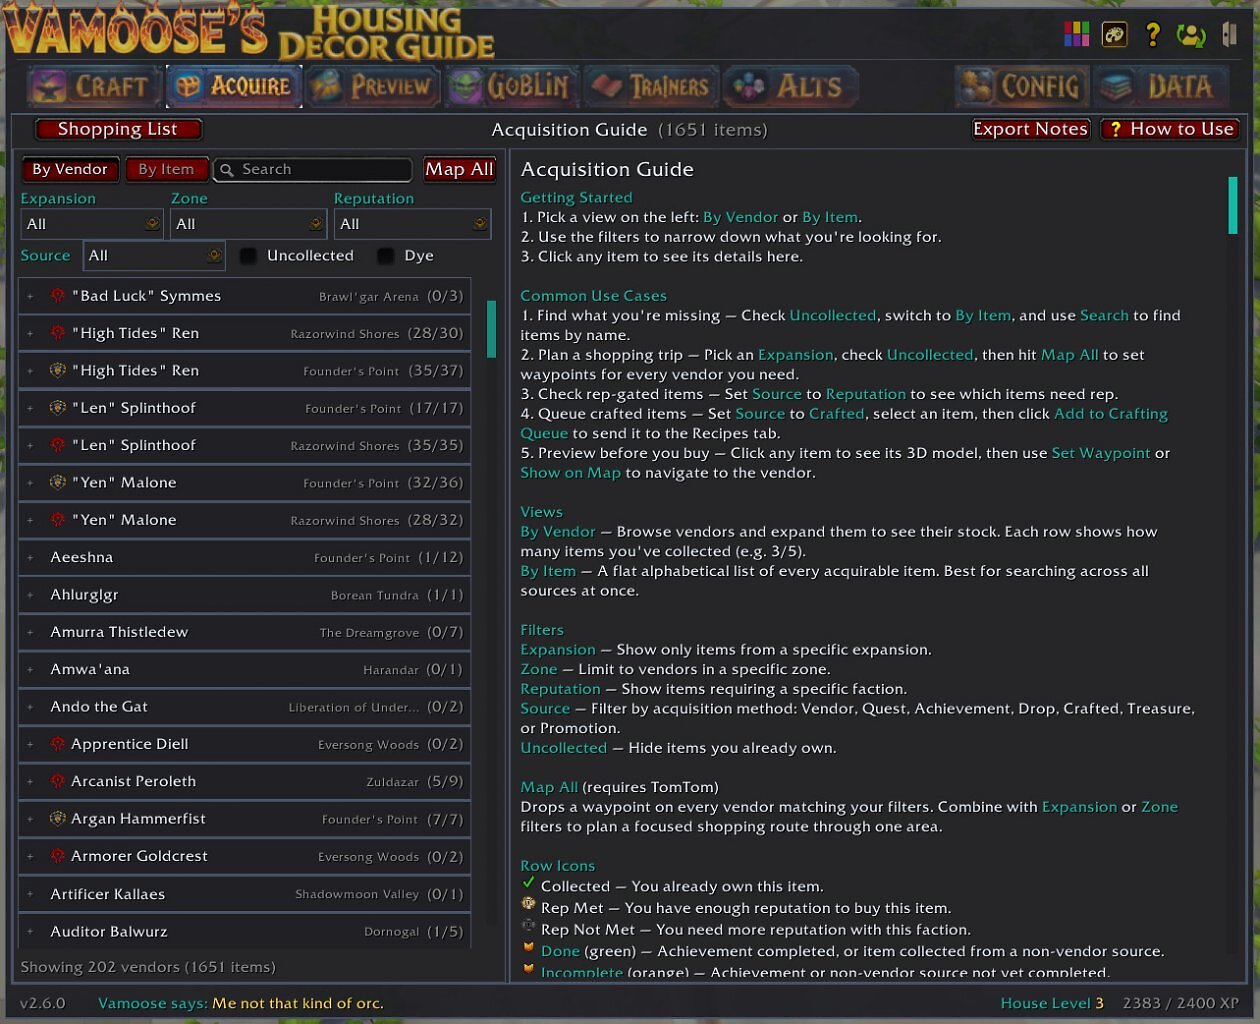Image resolution: width=1260 pixels, height=1024 pixels.
Task: Click Alliance icon on "Yen" Malone Founder's Point
Action: click(58, 482)
